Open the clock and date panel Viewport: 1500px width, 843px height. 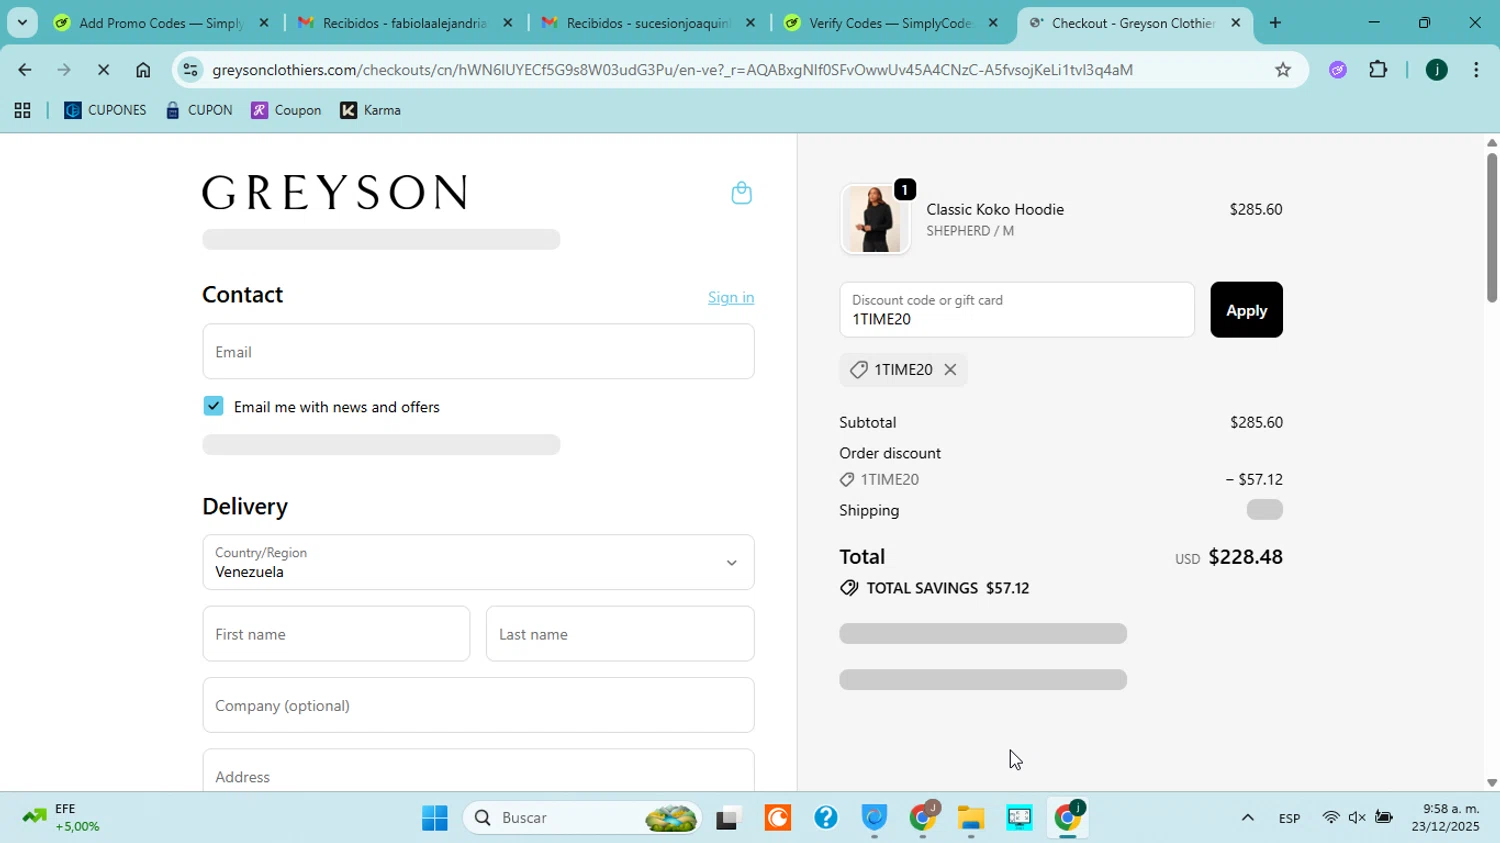[x=1445, y=818]
